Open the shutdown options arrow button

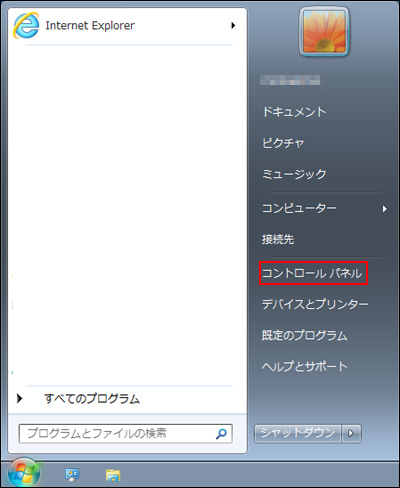pyautogui.click(x=351, y=433)
